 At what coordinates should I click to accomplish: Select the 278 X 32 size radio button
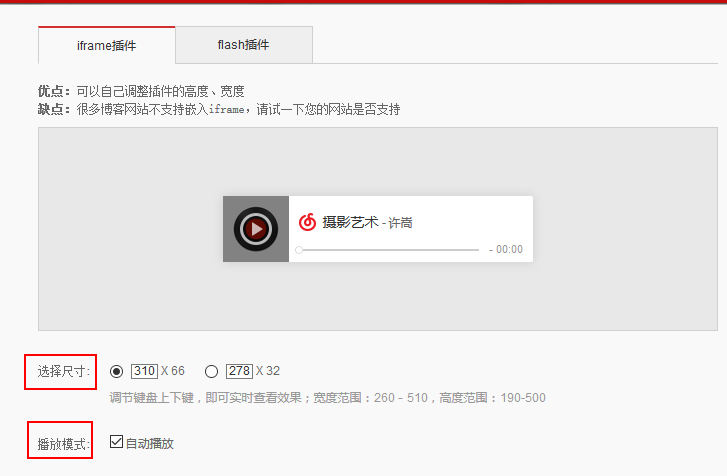[x=211, y=371]
